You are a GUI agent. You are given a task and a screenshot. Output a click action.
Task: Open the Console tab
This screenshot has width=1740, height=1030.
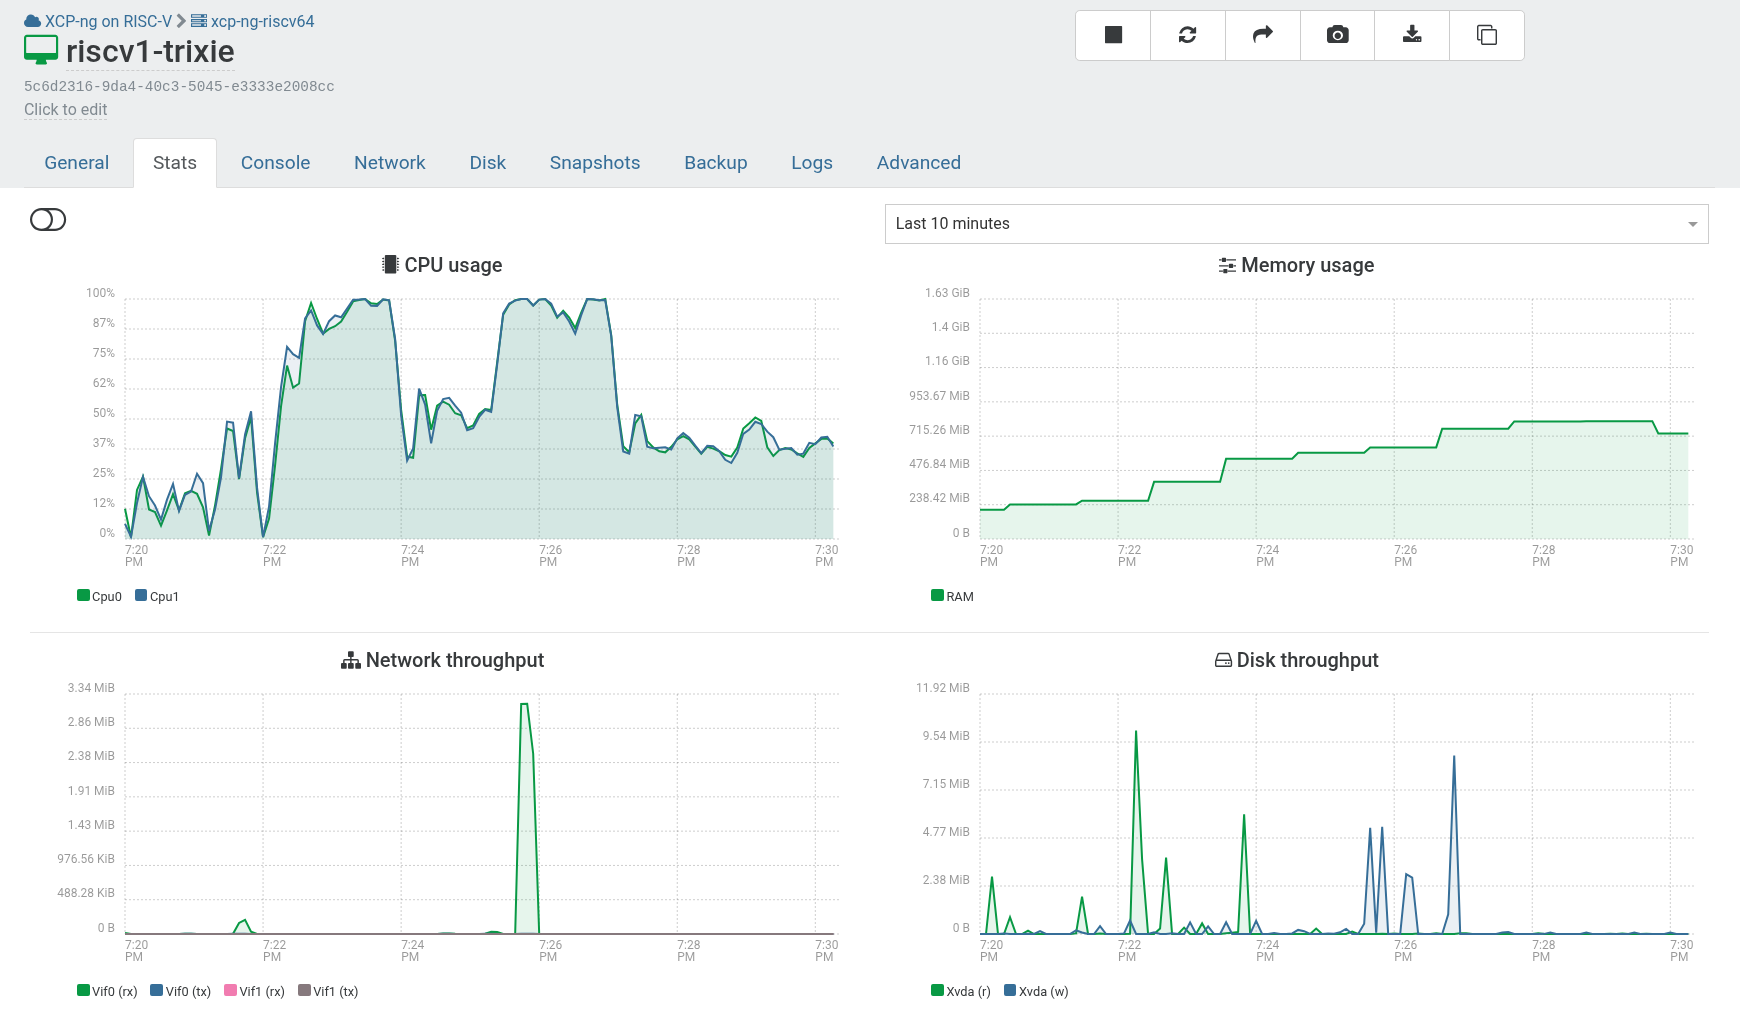pyautogui.click(x=275, y=163)
